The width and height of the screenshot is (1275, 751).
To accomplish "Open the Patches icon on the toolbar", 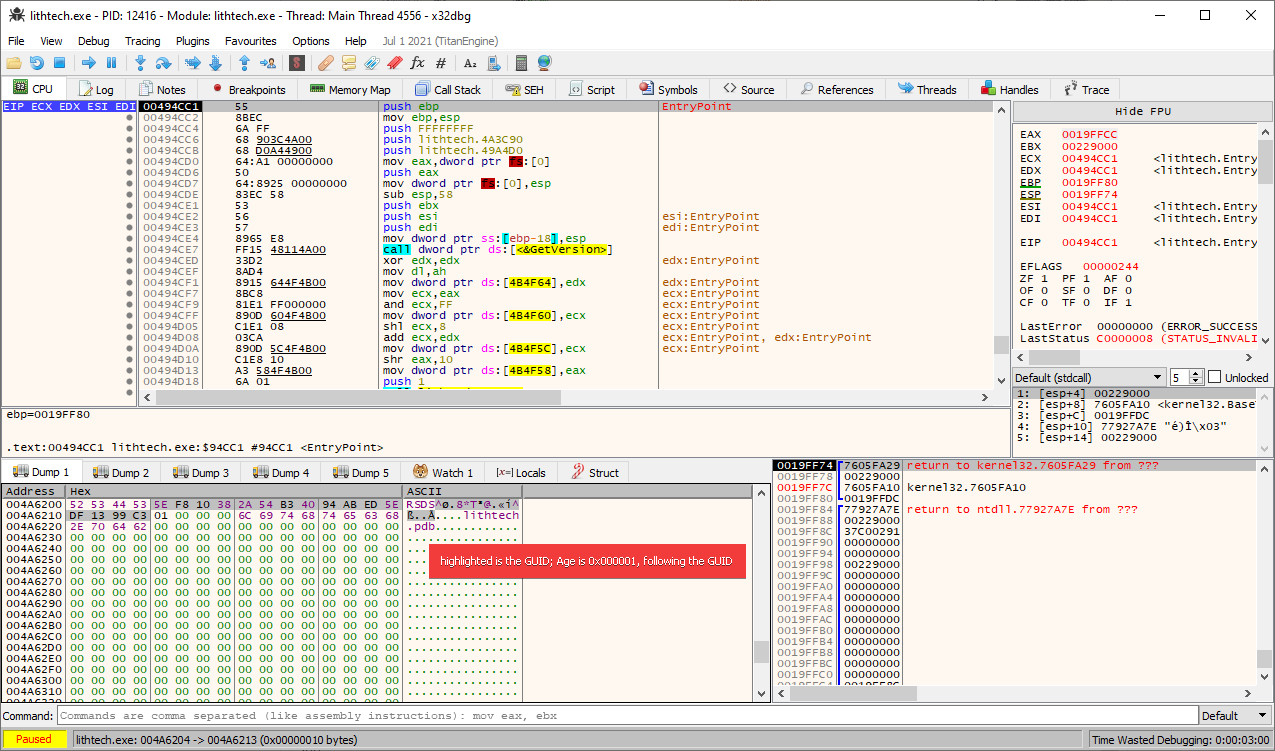I will (324, 63).
